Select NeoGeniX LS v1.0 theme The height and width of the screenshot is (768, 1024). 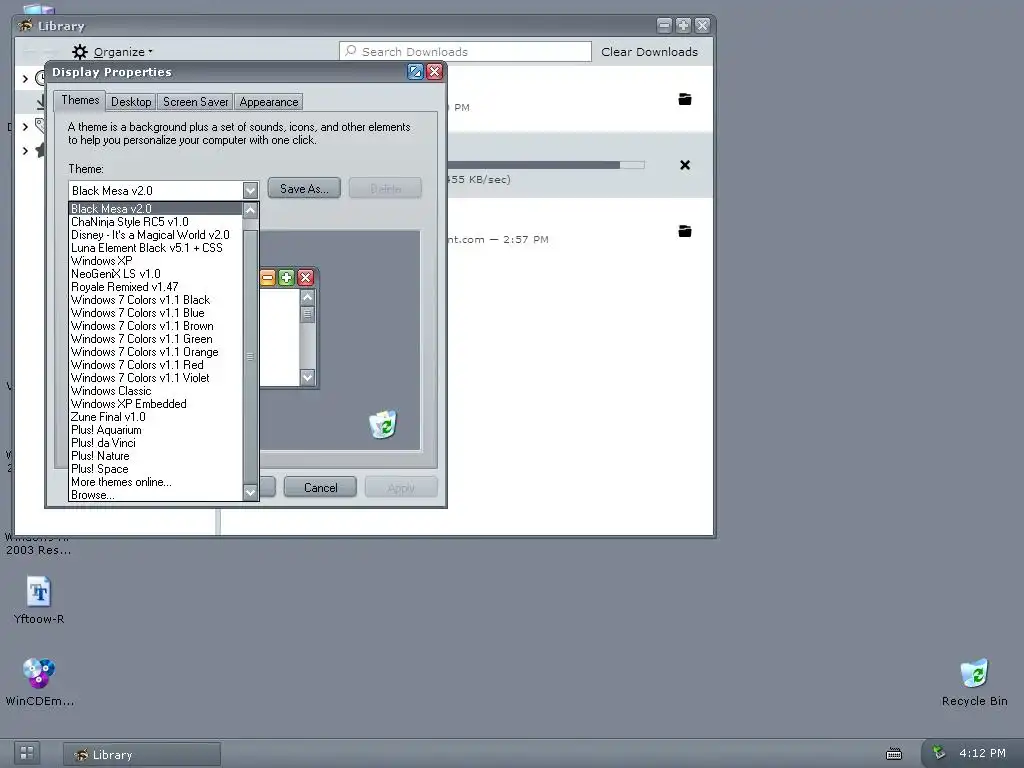tap(155, 274)
